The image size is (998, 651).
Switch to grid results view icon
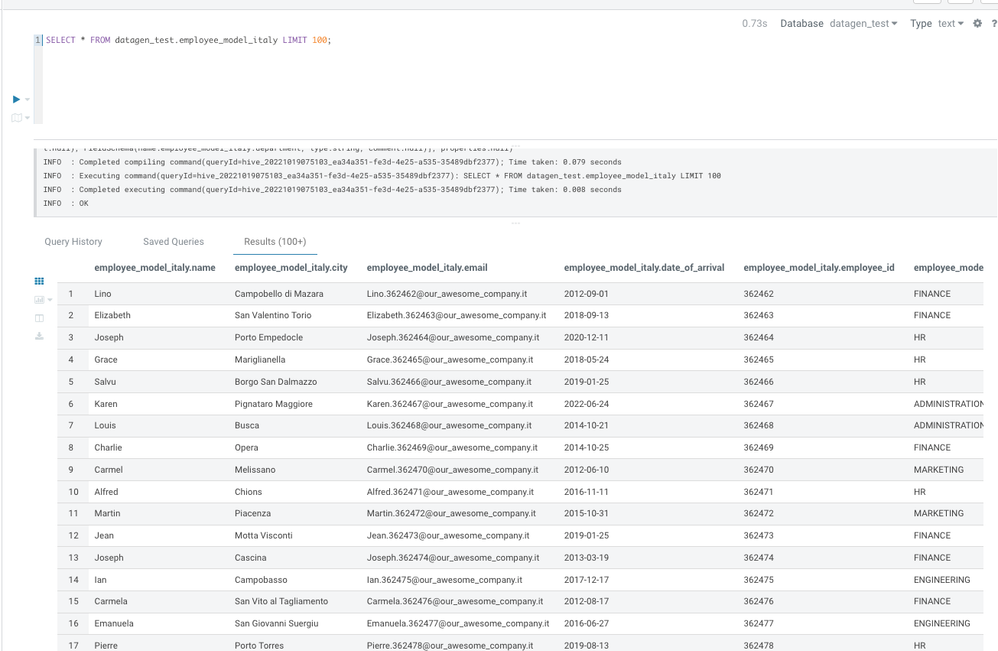(39, 281)
